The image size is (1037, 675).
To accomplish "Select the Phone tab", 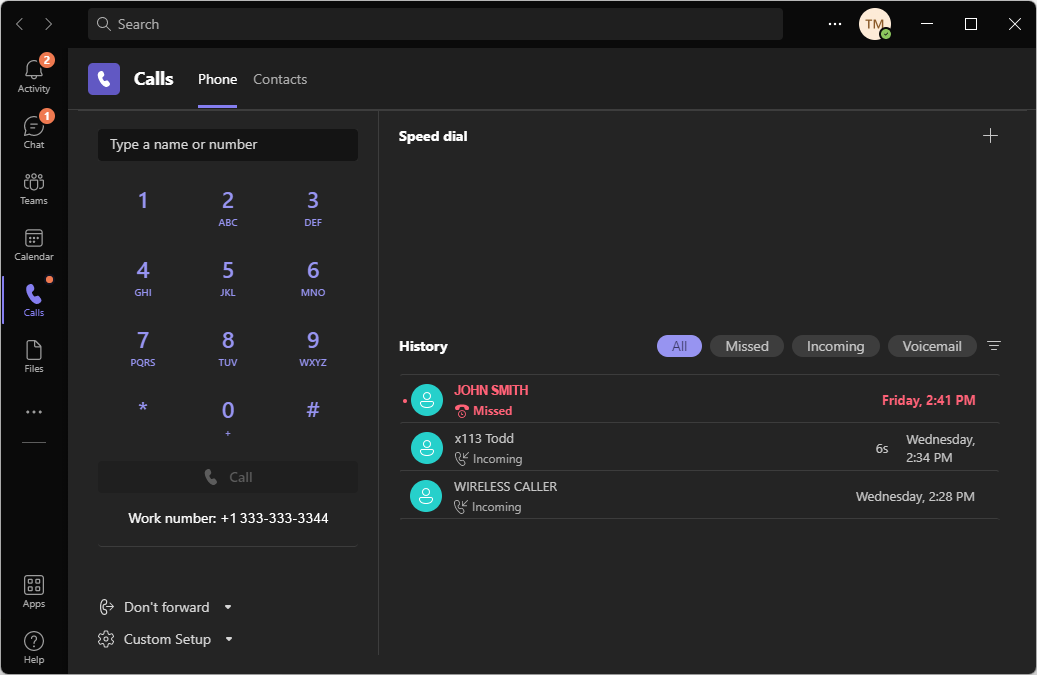I will point(217,79).
